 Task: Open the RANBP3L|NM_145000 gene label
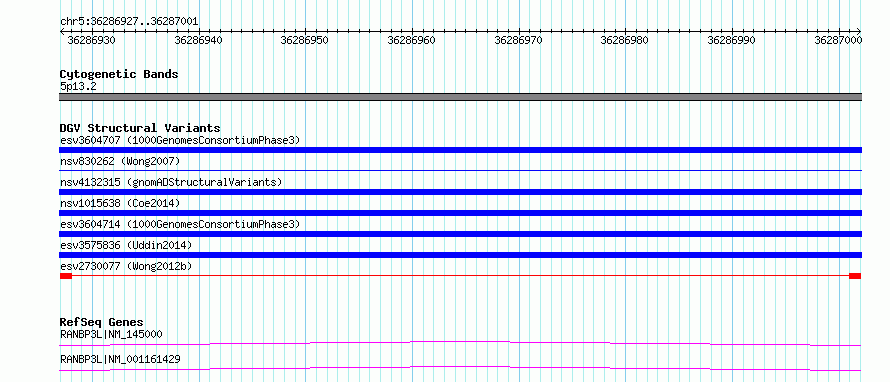coord(111,334)
